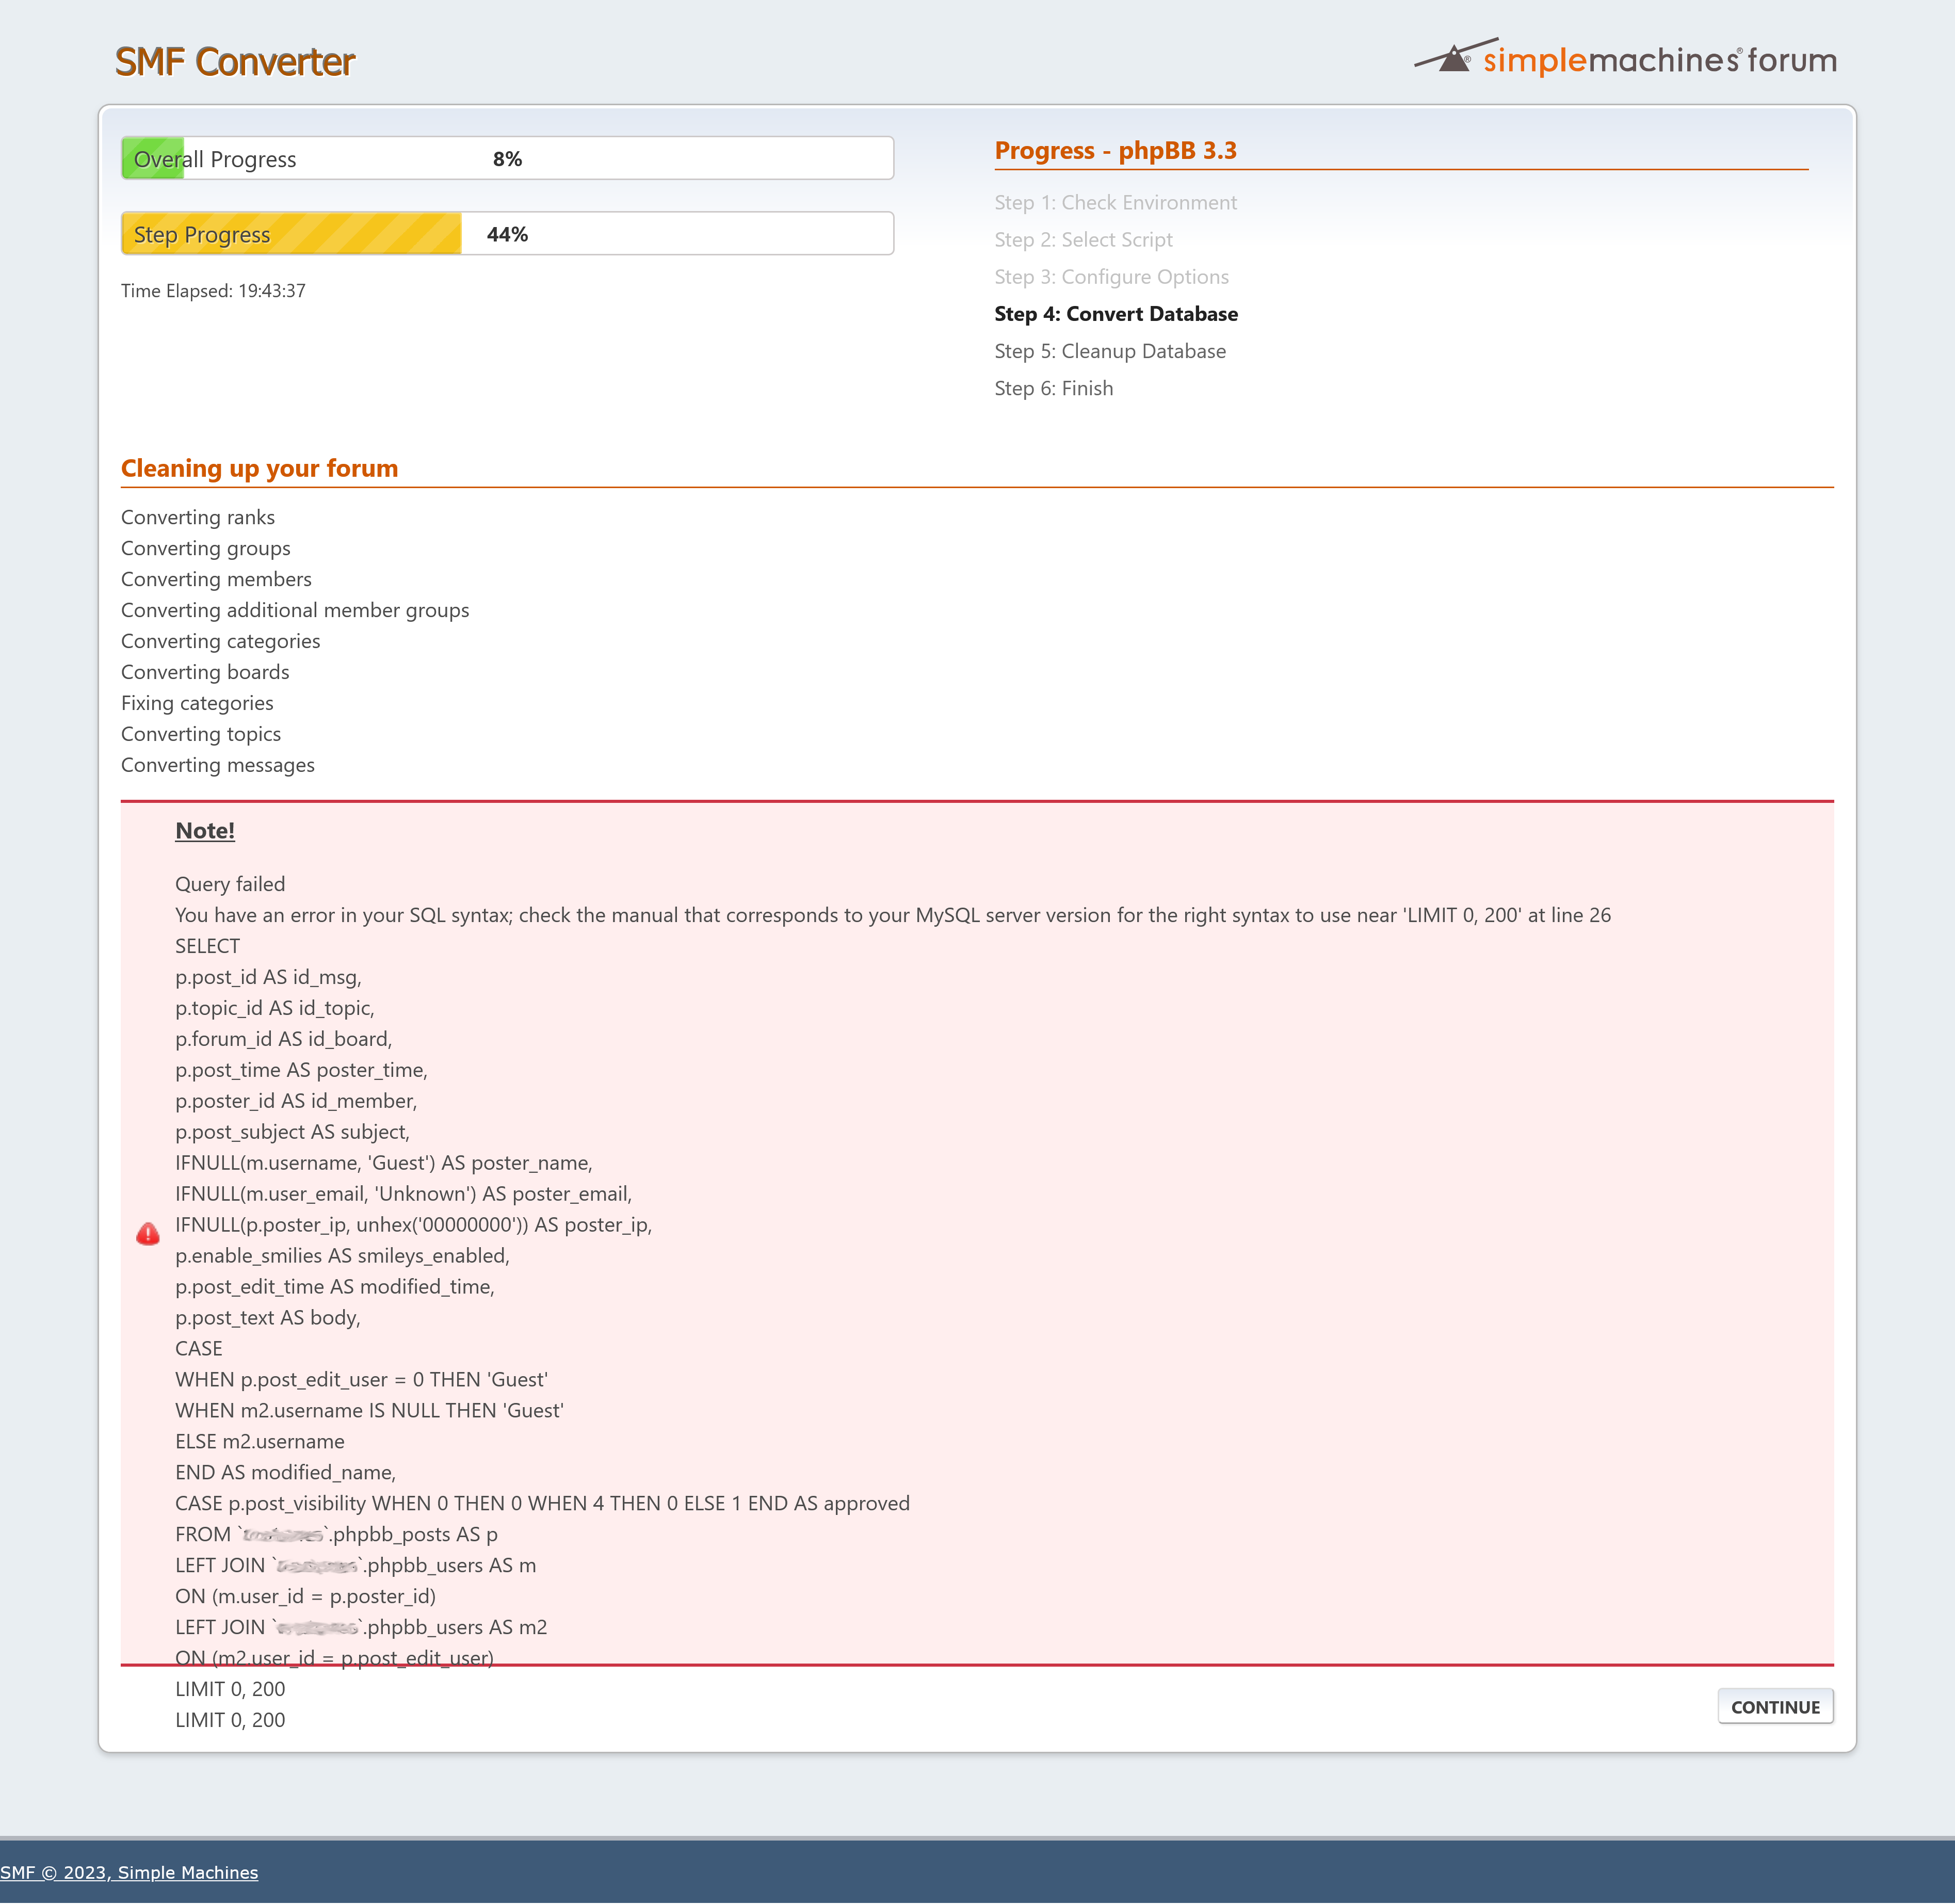Viewport: 1955px width, 1904px height.
Task: Click the p.enable_smilies AS smileys_enabled line
Action: (343, 1256)
